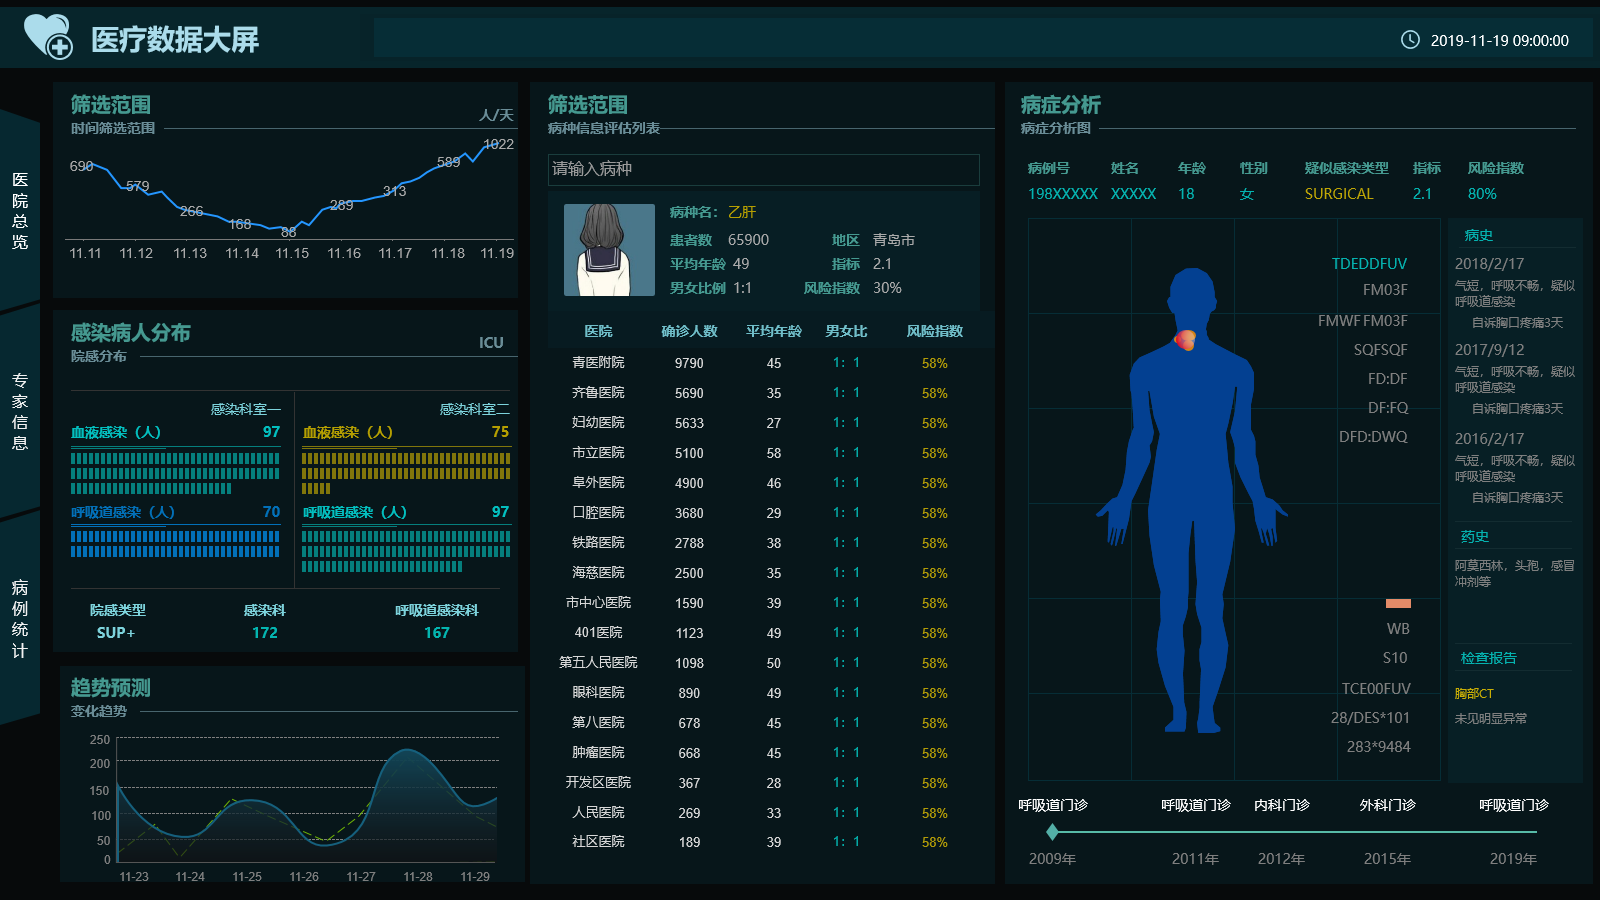Open the 病例统计 side tab
1600x900 pixels.
pos(20,618)
